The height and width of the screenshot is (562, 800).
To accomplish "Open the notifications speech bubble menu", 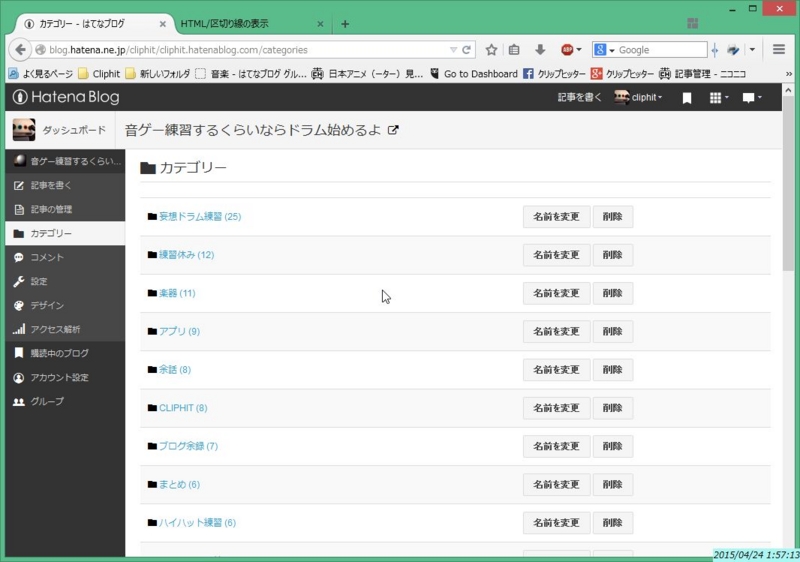I will pyautogui.click(x=752, y=97).
